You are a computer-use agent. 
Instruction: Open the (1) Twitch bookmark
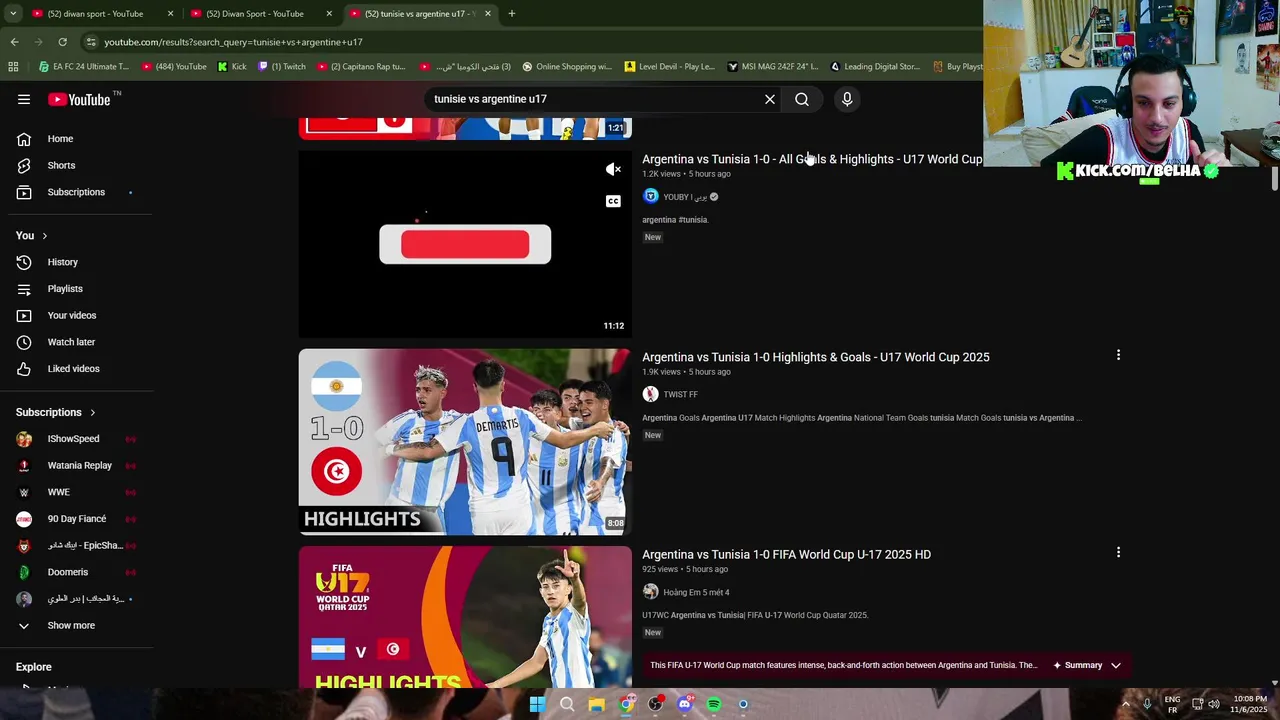282,67
